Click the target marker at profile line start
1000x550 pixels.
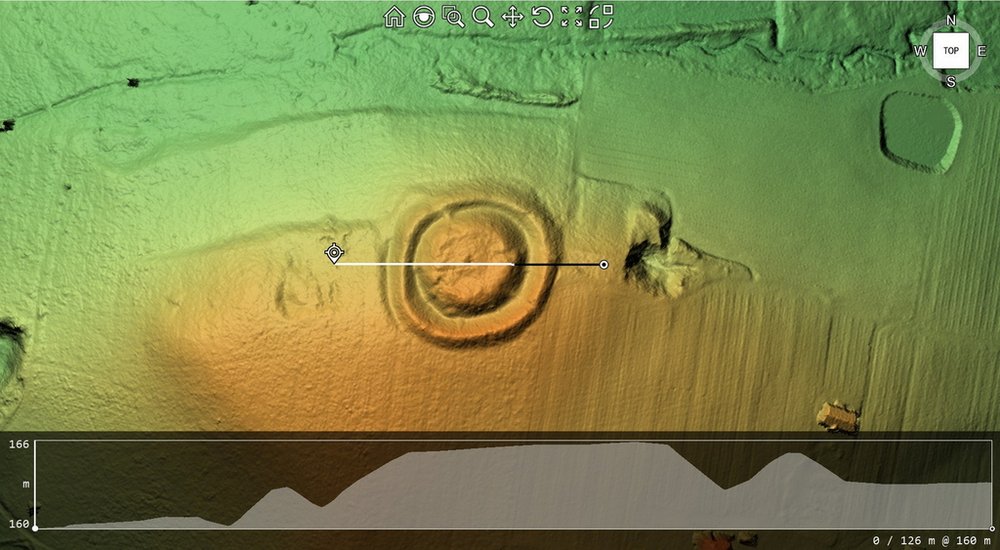(334, 253)
